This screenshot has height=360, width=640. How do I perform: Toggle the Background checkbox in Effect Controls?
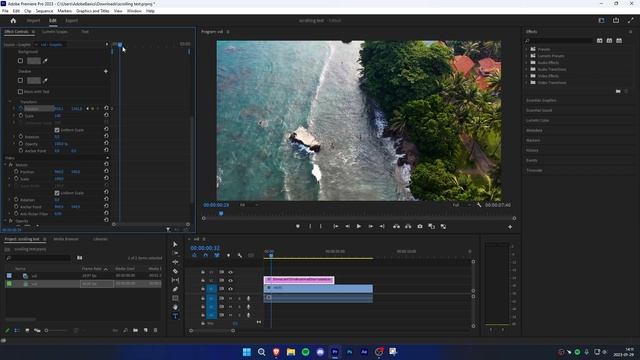pos(20,61)
